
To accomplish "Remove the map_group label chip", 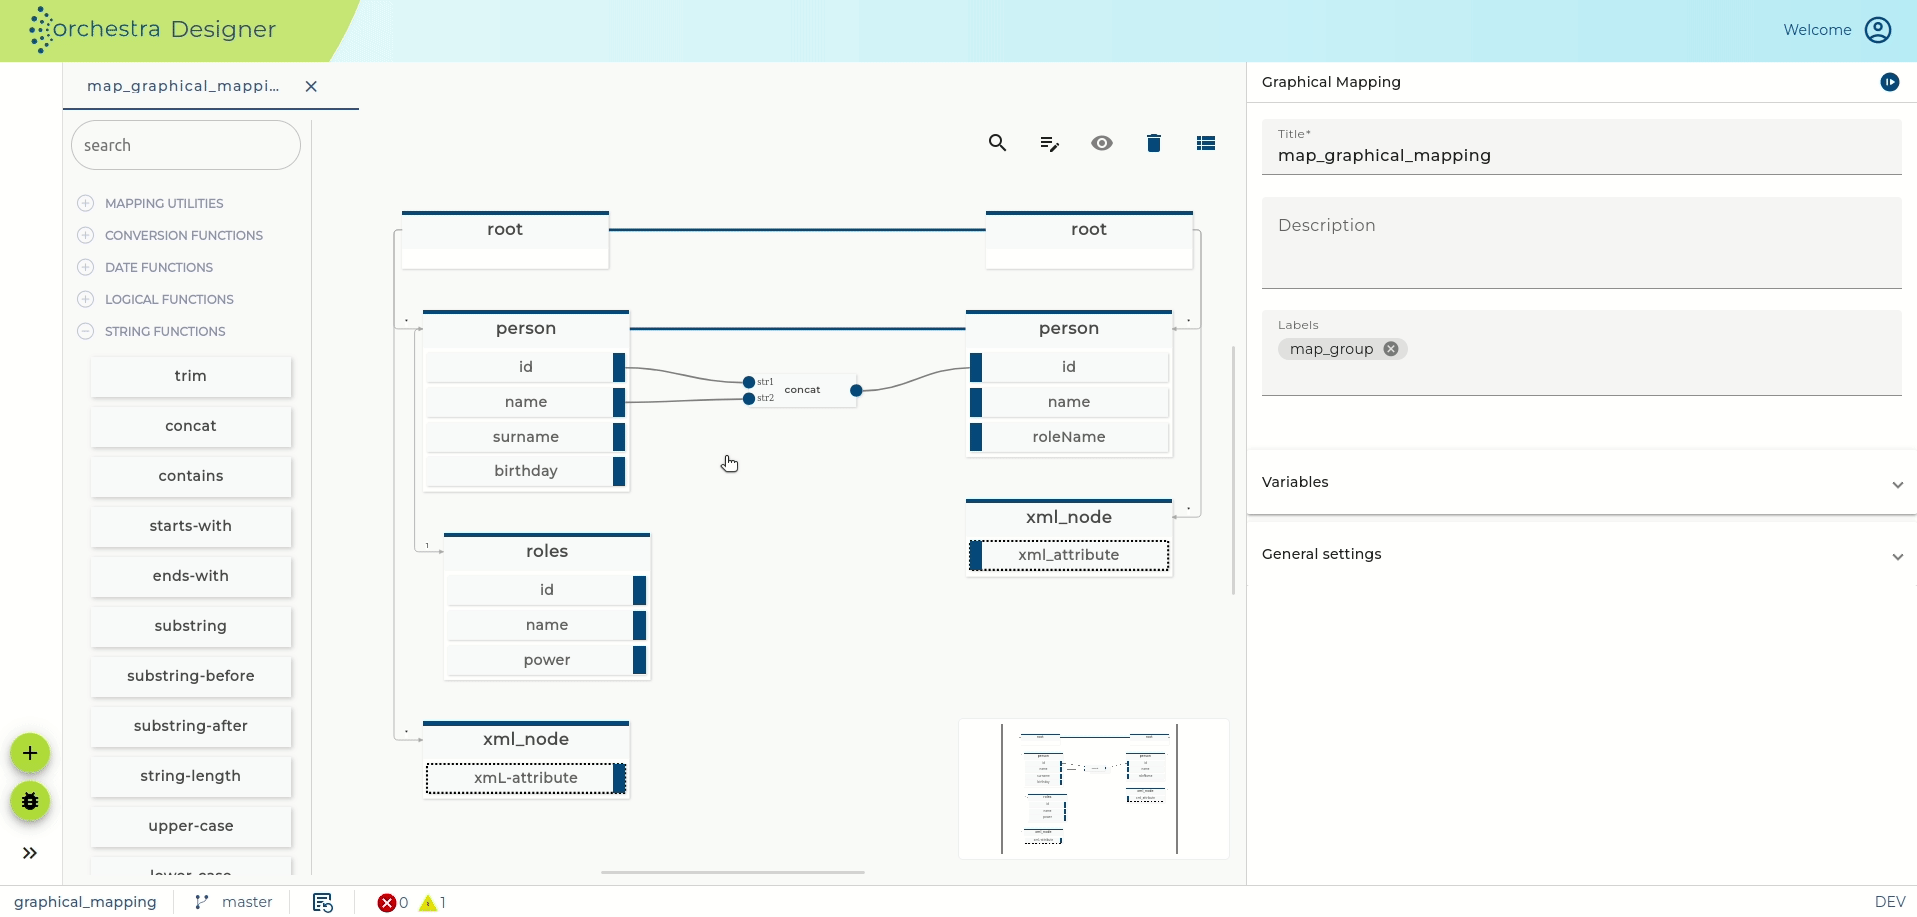I will point(1391,349).
